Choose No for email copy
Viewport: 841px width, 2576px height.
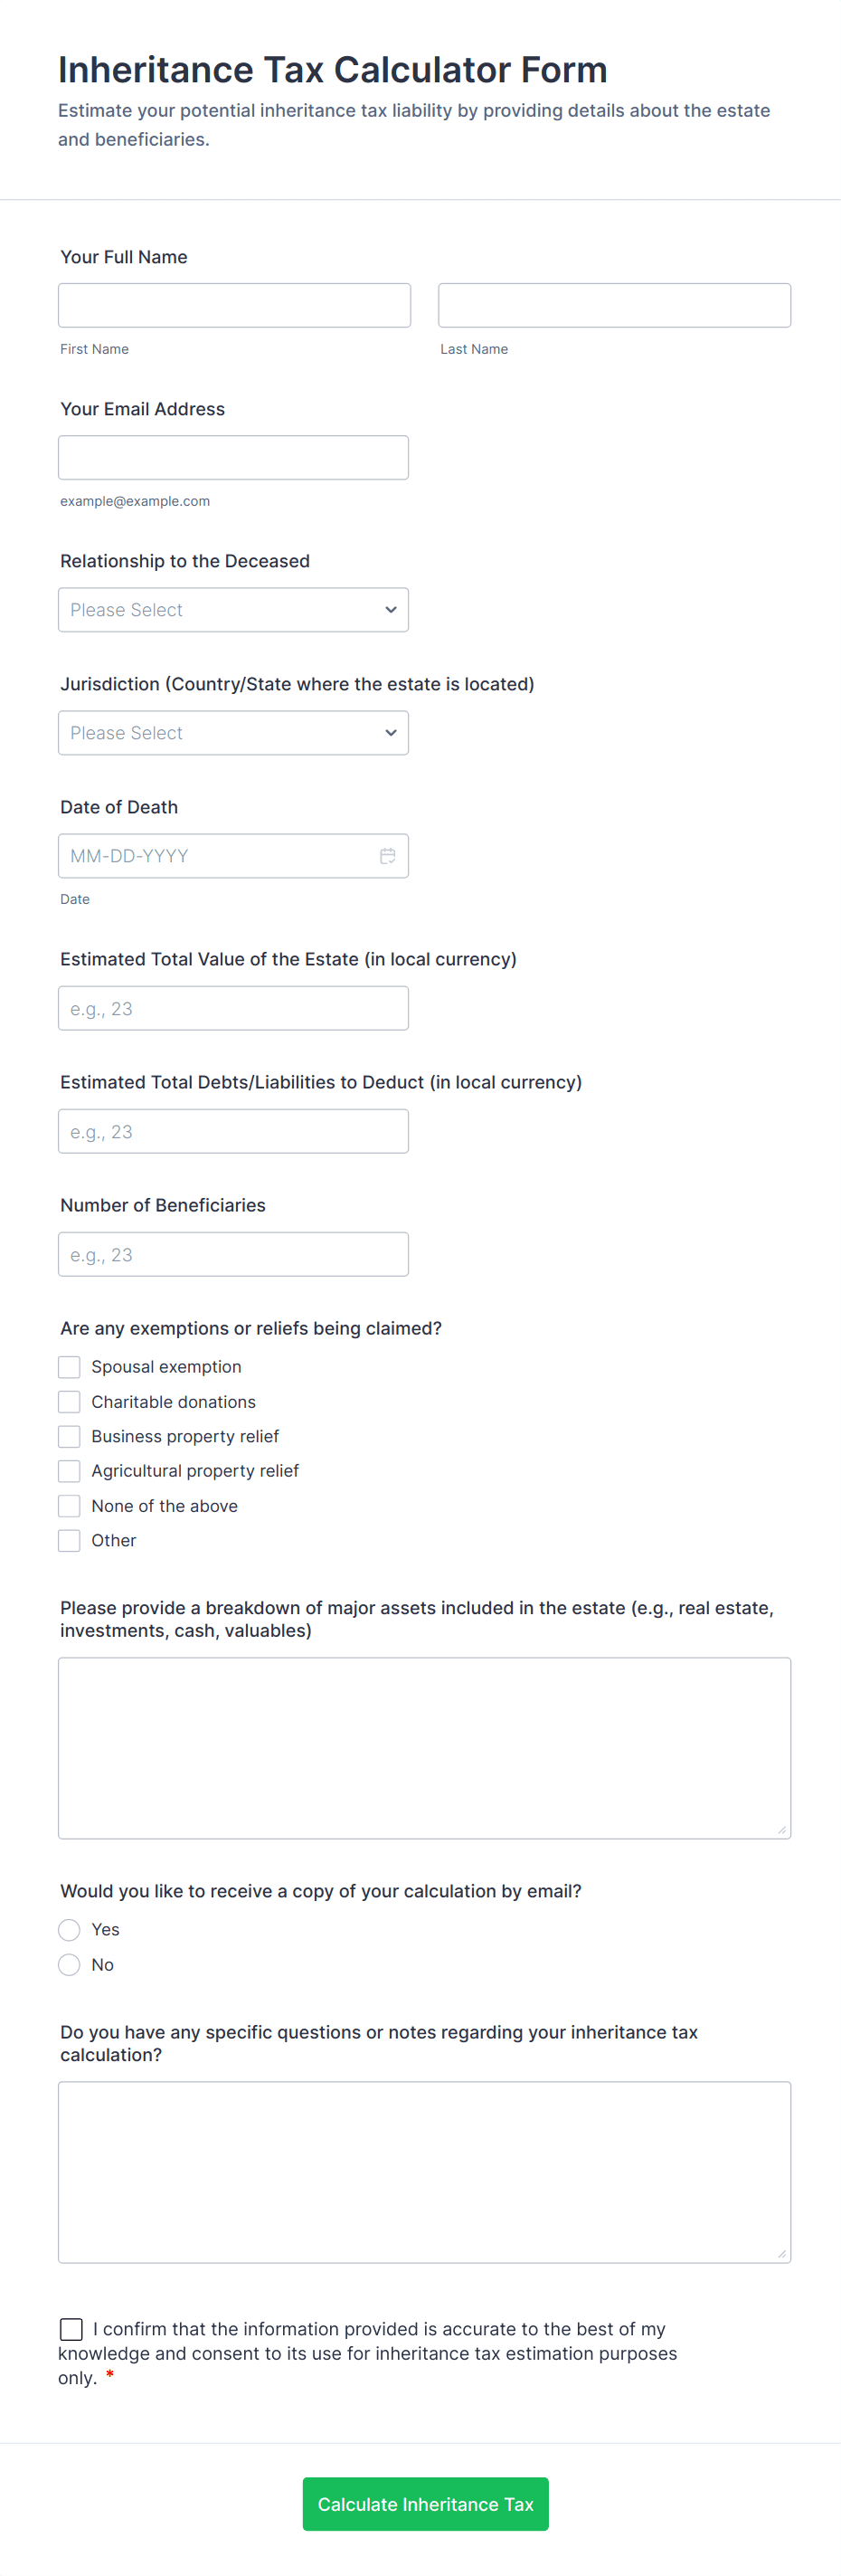pyautogui.click(x=69, y=1965)
